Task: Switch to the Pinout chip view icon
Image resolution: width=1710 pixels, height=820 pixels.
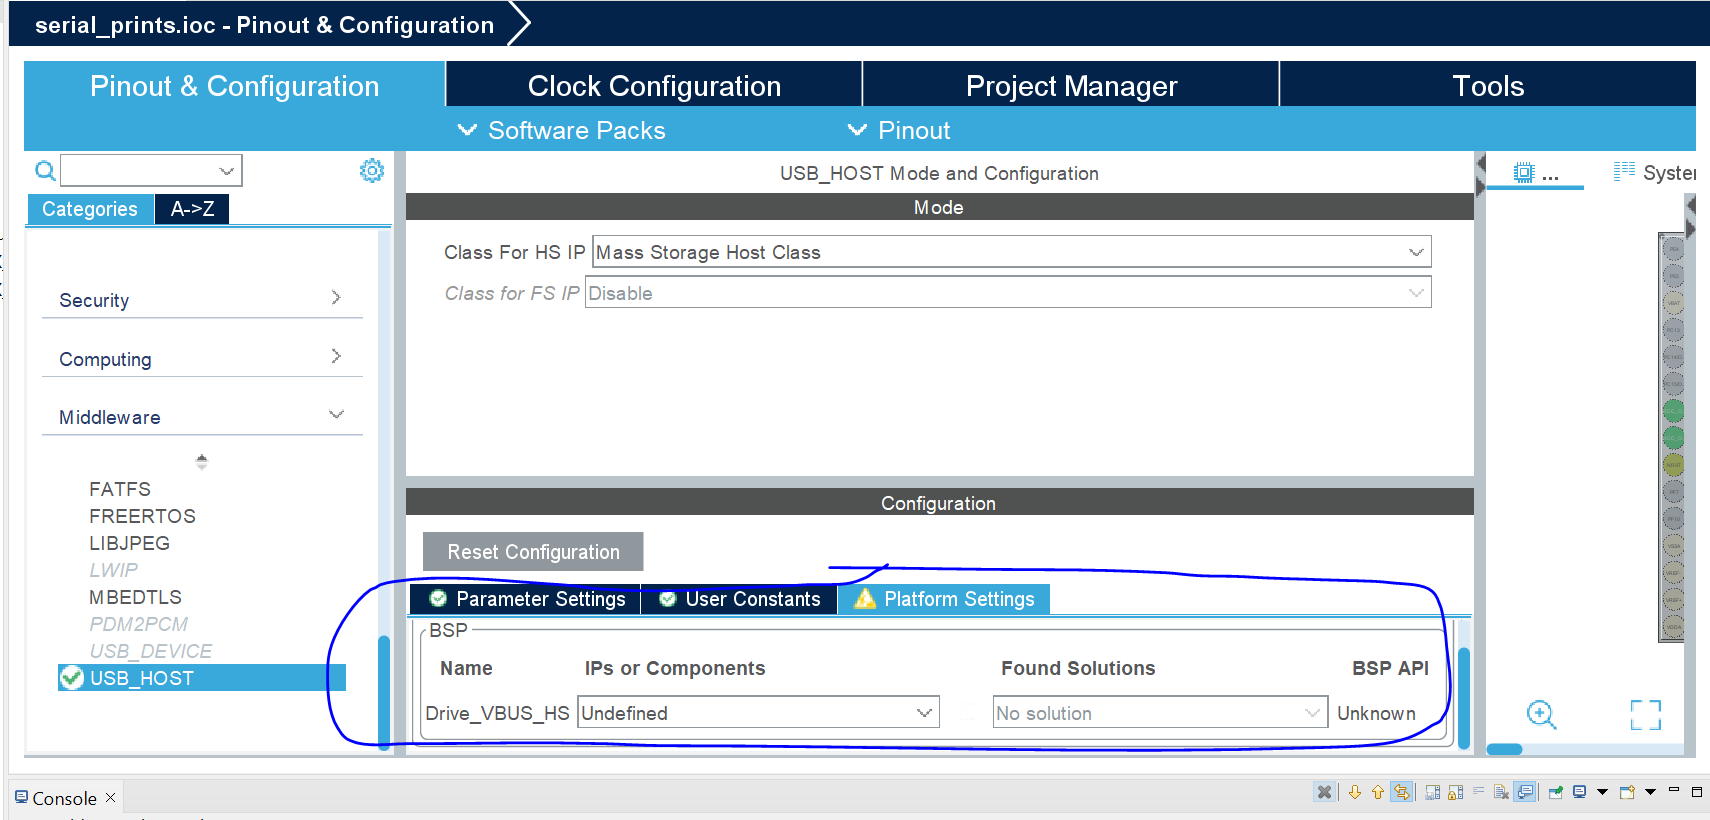Action: pyautogui.click(x=1523, y=172)
